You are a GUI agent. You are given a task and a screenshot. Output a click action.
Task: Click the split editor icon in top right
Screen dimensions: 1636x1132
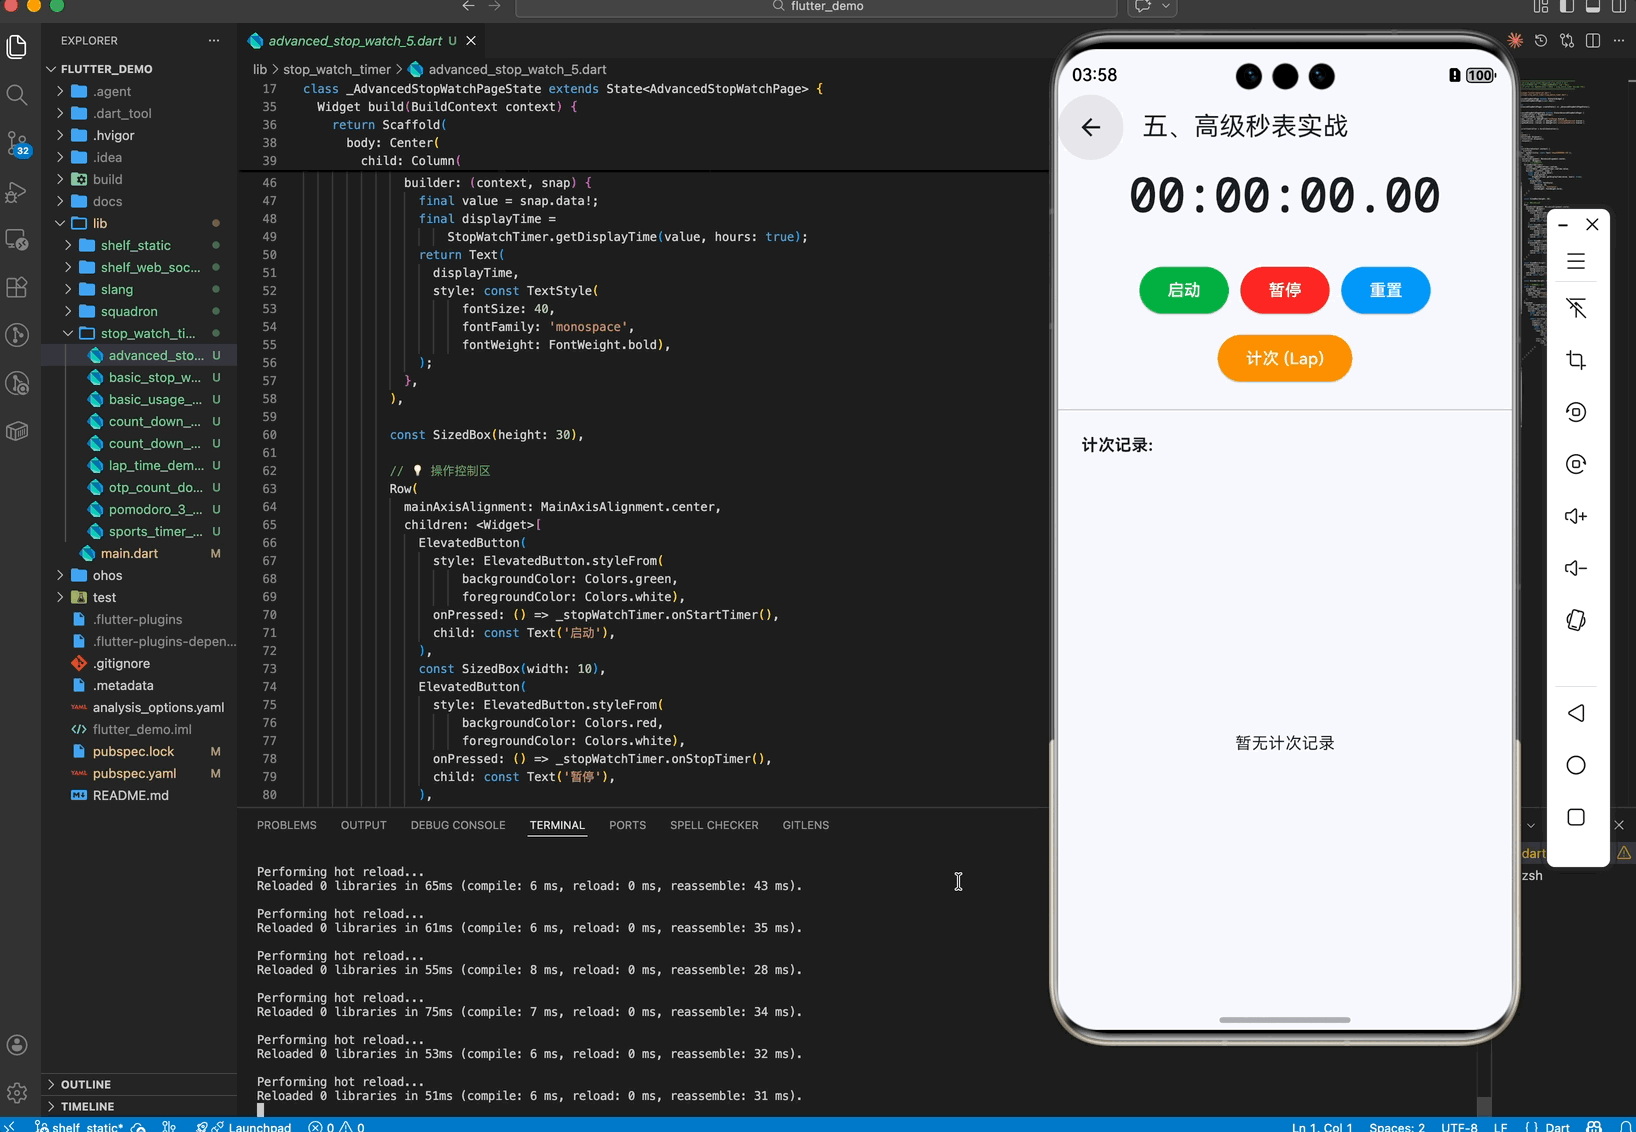pos(1593,41)
